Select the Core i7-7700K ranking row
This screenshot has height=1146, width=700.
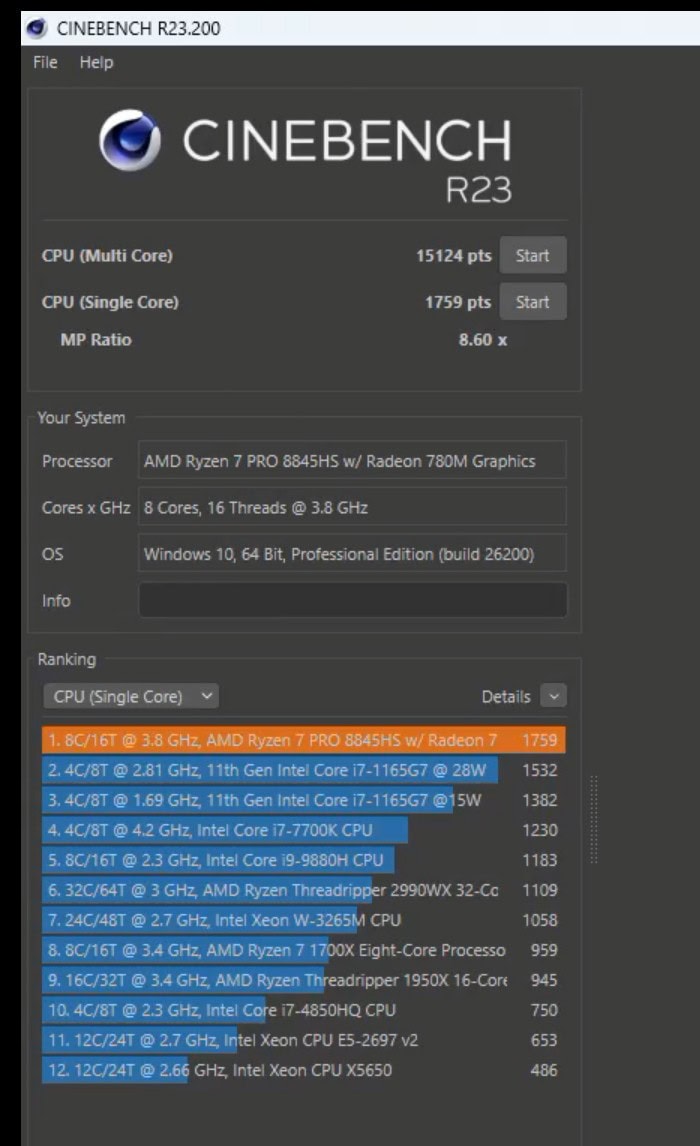click(225, 830)
